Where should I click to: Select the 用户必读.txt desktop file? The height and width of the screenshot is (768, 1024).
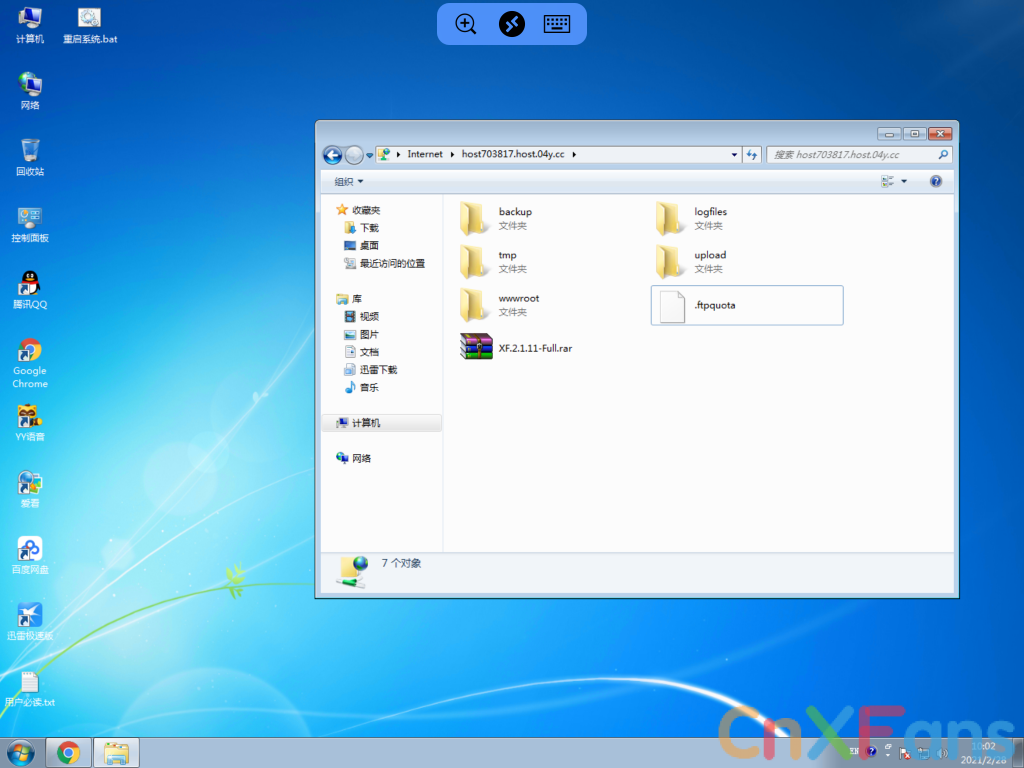[29, 688]
